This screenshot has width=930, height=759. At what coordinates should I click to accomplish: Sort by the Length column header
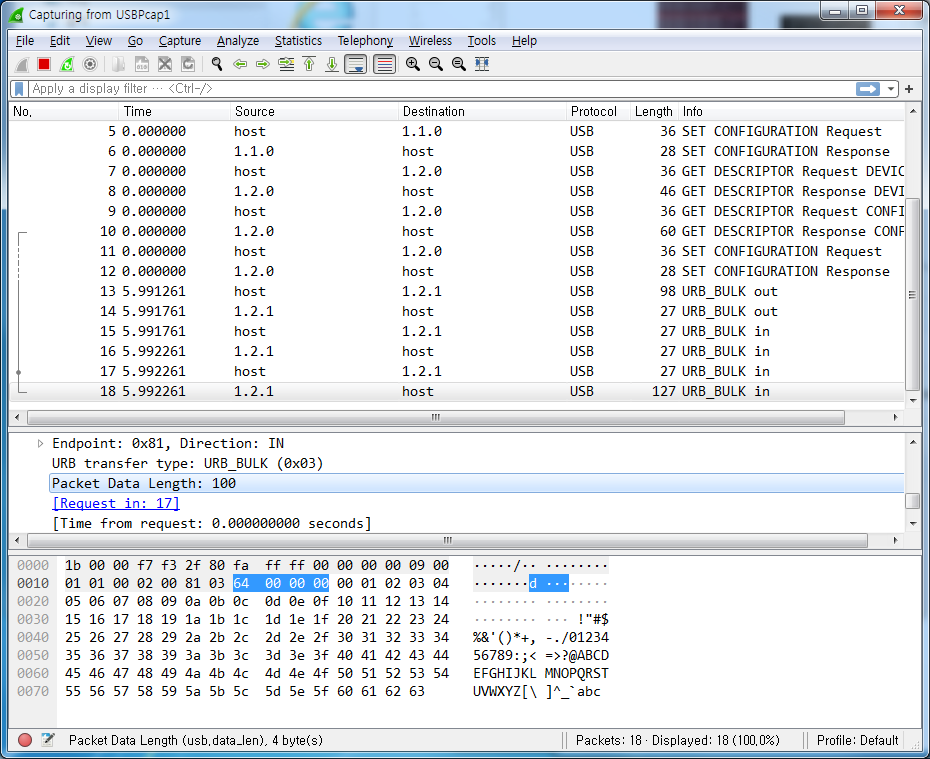coord(654,111)
